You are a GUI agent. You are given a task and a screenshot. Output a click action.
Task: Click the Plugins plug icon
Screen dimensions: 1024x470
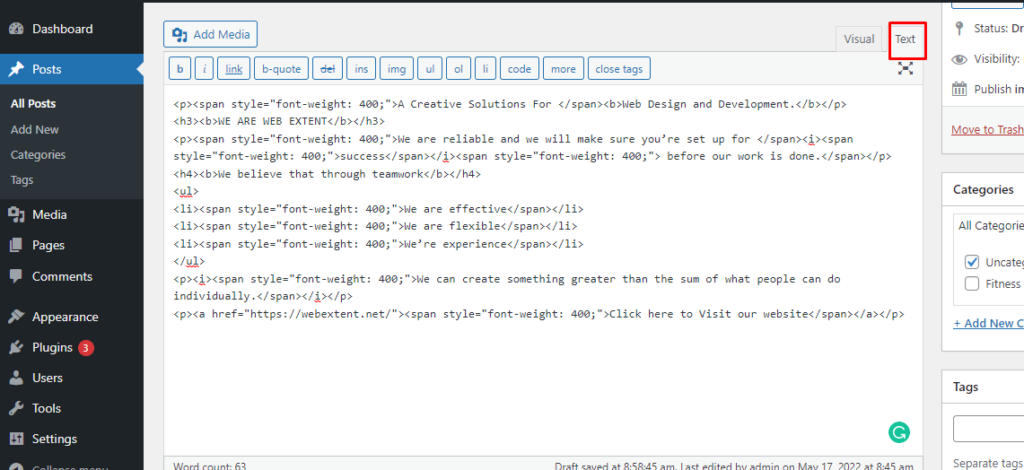click(16, 348)
